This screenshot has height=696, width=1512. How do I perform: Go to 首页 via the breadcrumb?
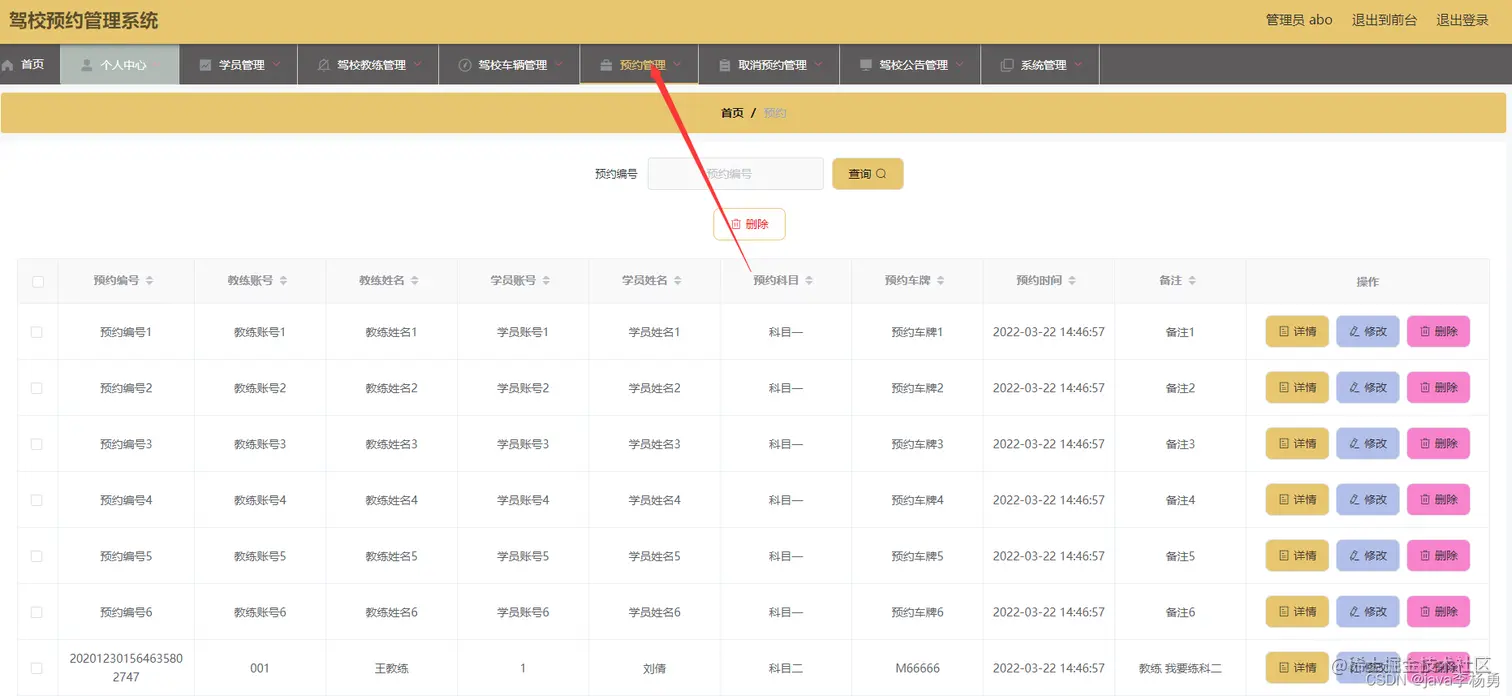[x=732, y=113]
